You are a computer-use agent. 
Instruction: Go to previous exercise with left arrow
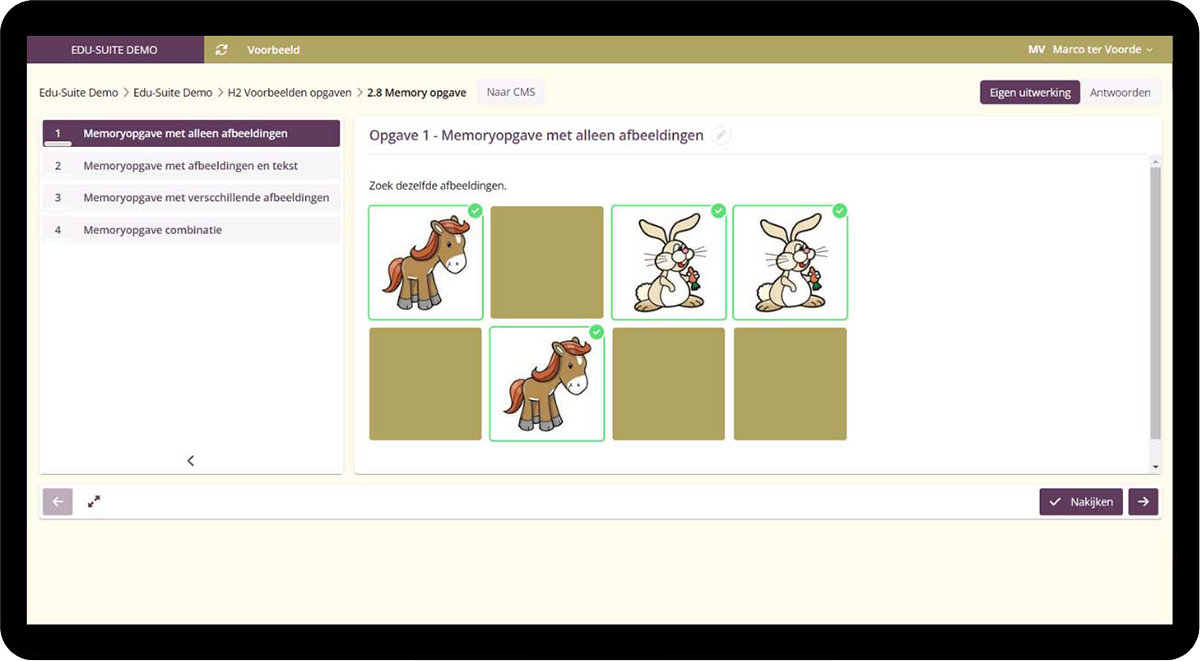(x=57, y=502)
